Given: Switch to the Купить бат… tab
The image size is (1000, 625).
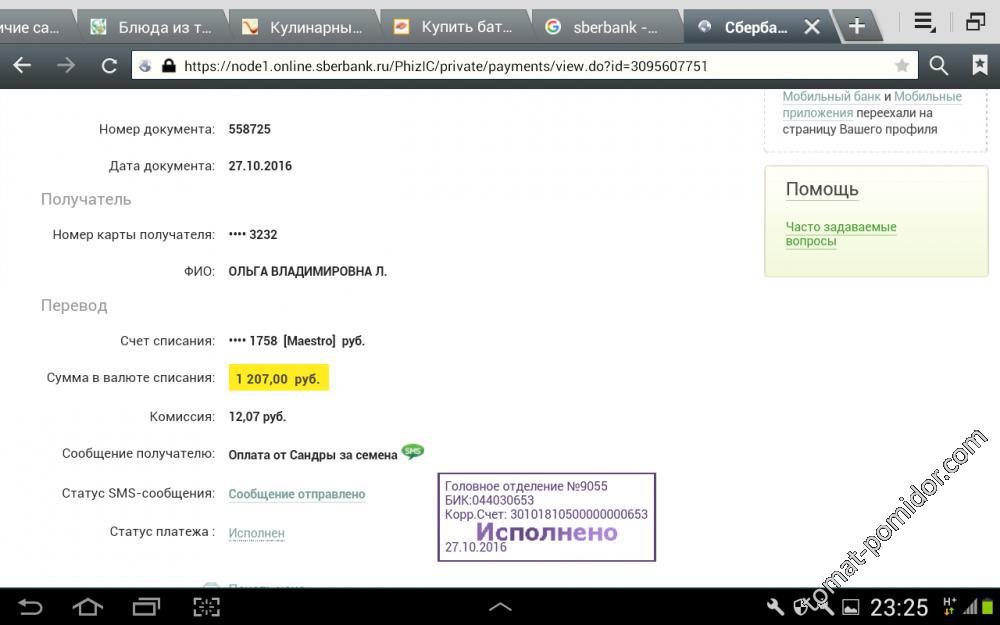Looking at the screenshot, I should 454,27.
